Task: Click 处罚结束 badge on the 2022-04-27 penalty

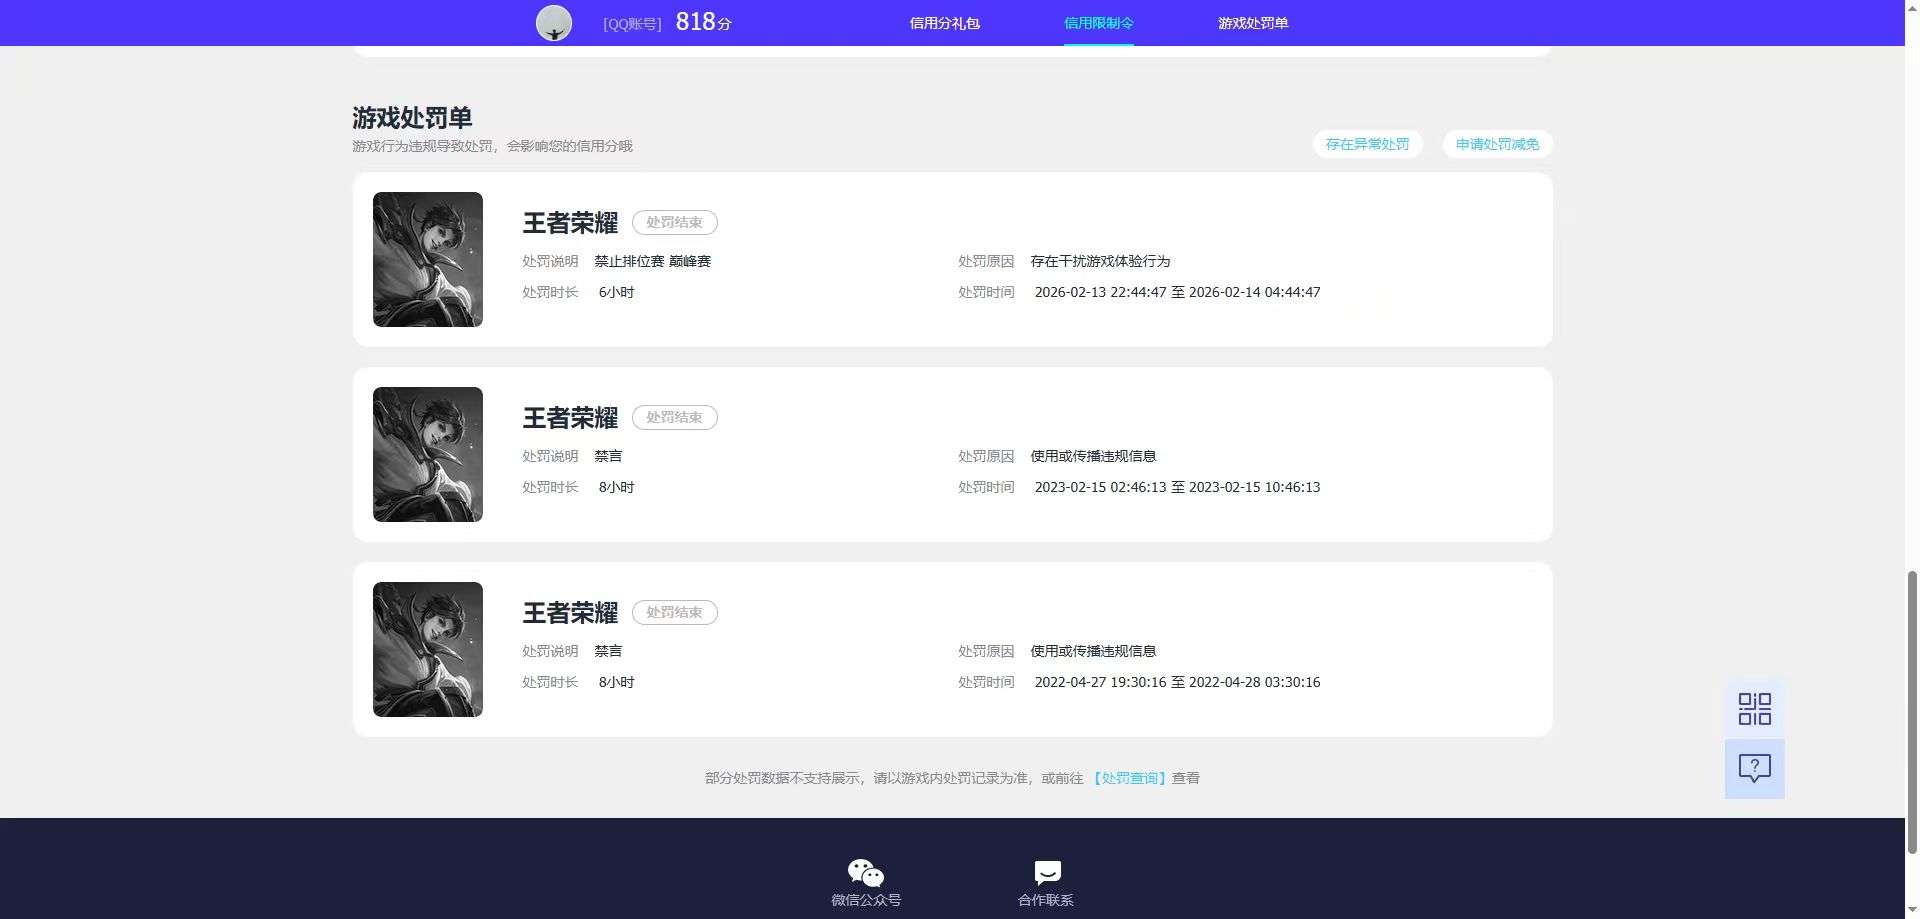Action: click(x=674, y=612)
